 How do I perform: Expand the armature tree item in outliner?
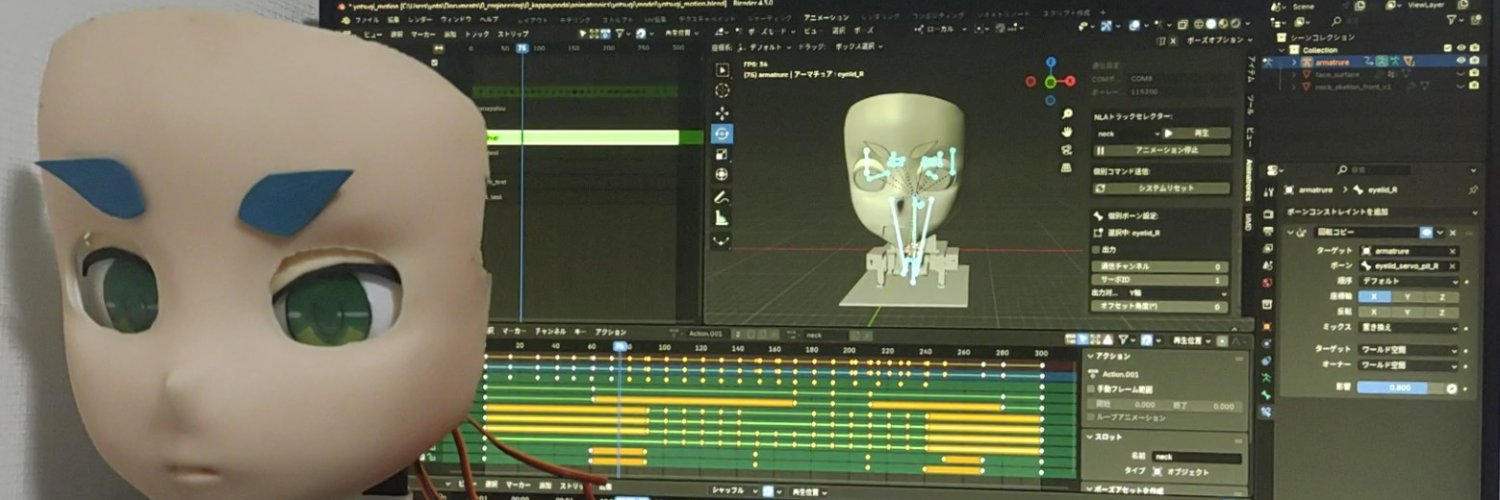point(1293,61)
